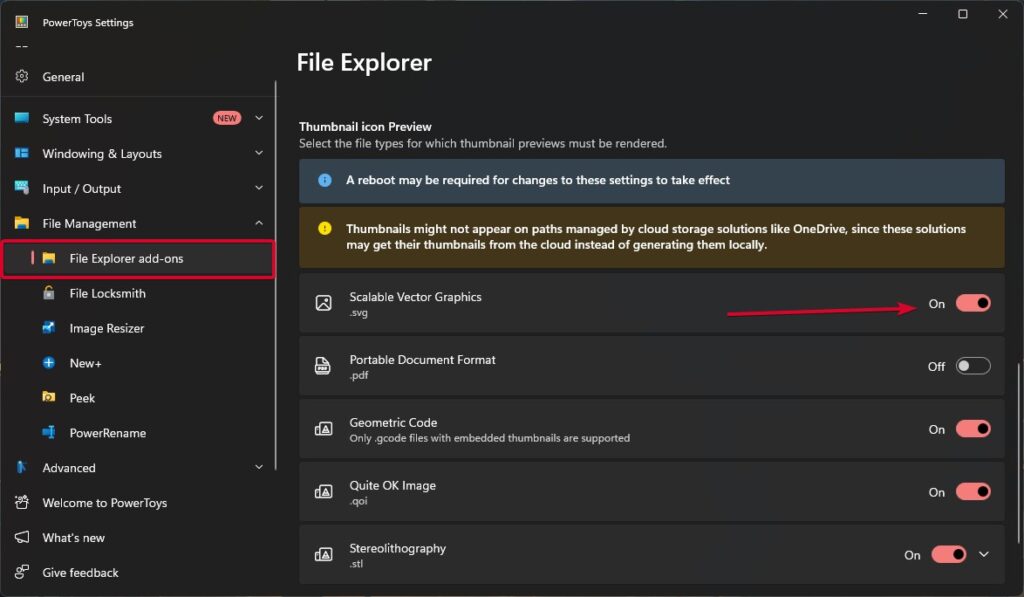Click the yellow warning icon in OneDrive notice
Viewport: 1024px width, 597px height.
click(x=325, y=229)
